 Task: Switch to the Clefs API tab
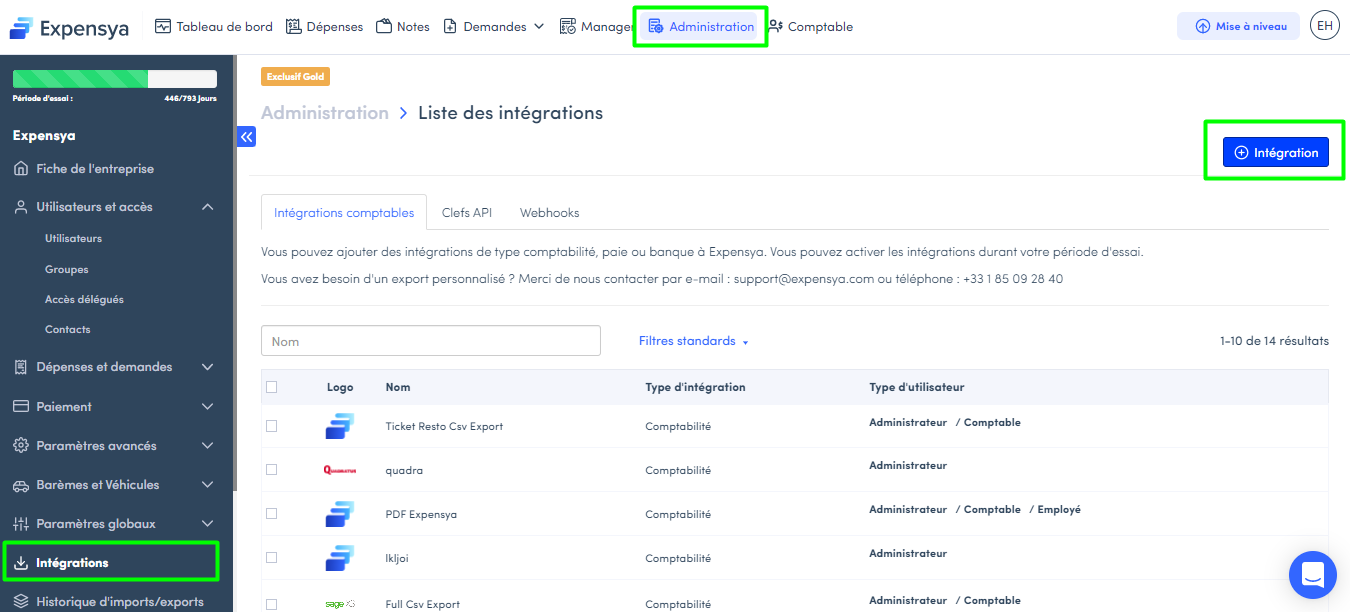coord(467,213)
